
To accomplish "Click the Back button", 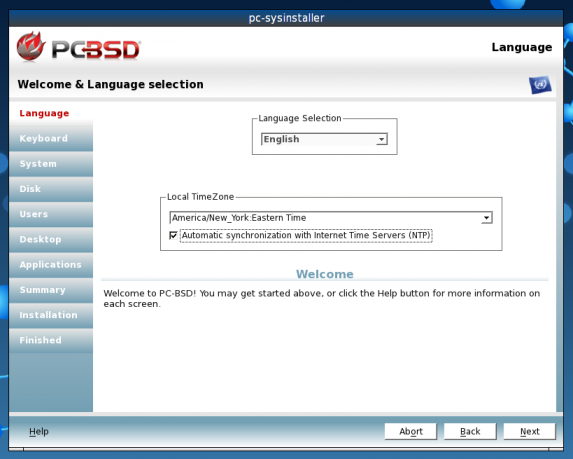I will pos(470,432).
